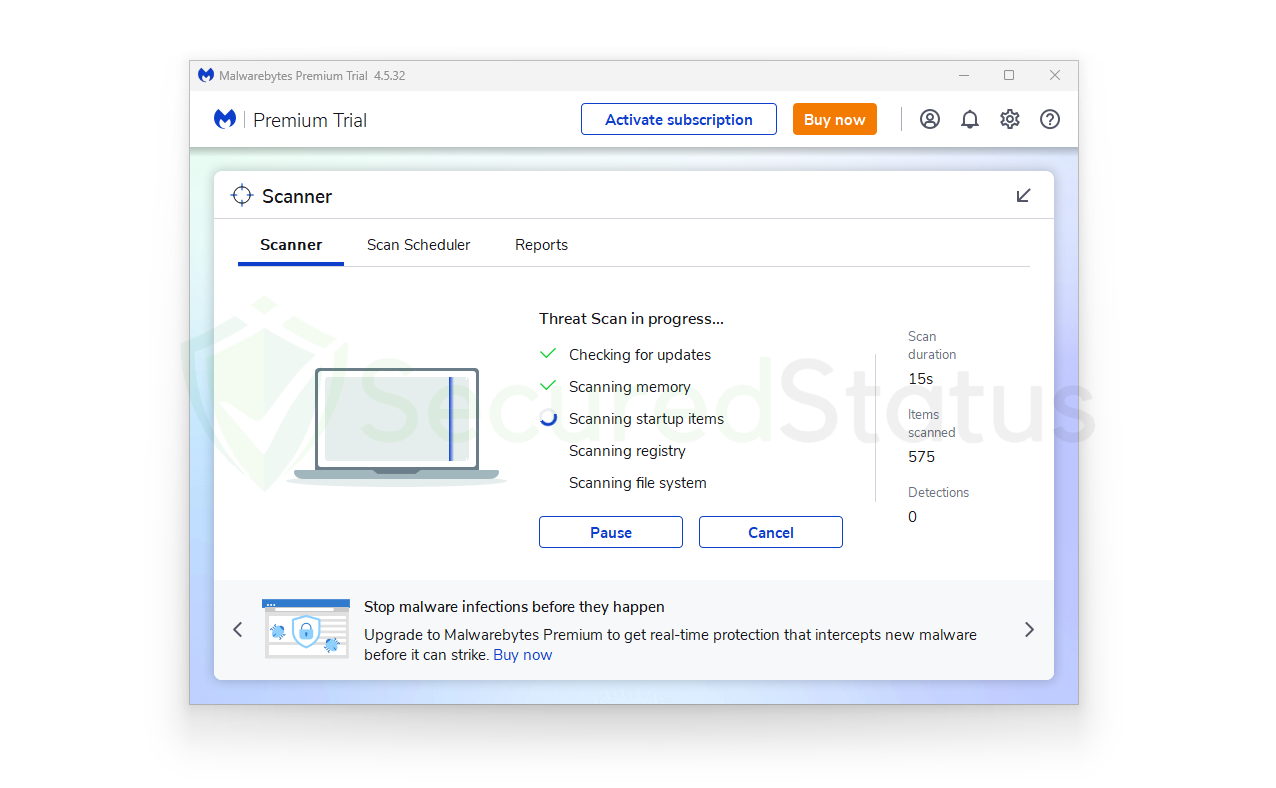Click the orange Buy now button
The width and height of the screenshot is (1276, 788).
(835, 119)
